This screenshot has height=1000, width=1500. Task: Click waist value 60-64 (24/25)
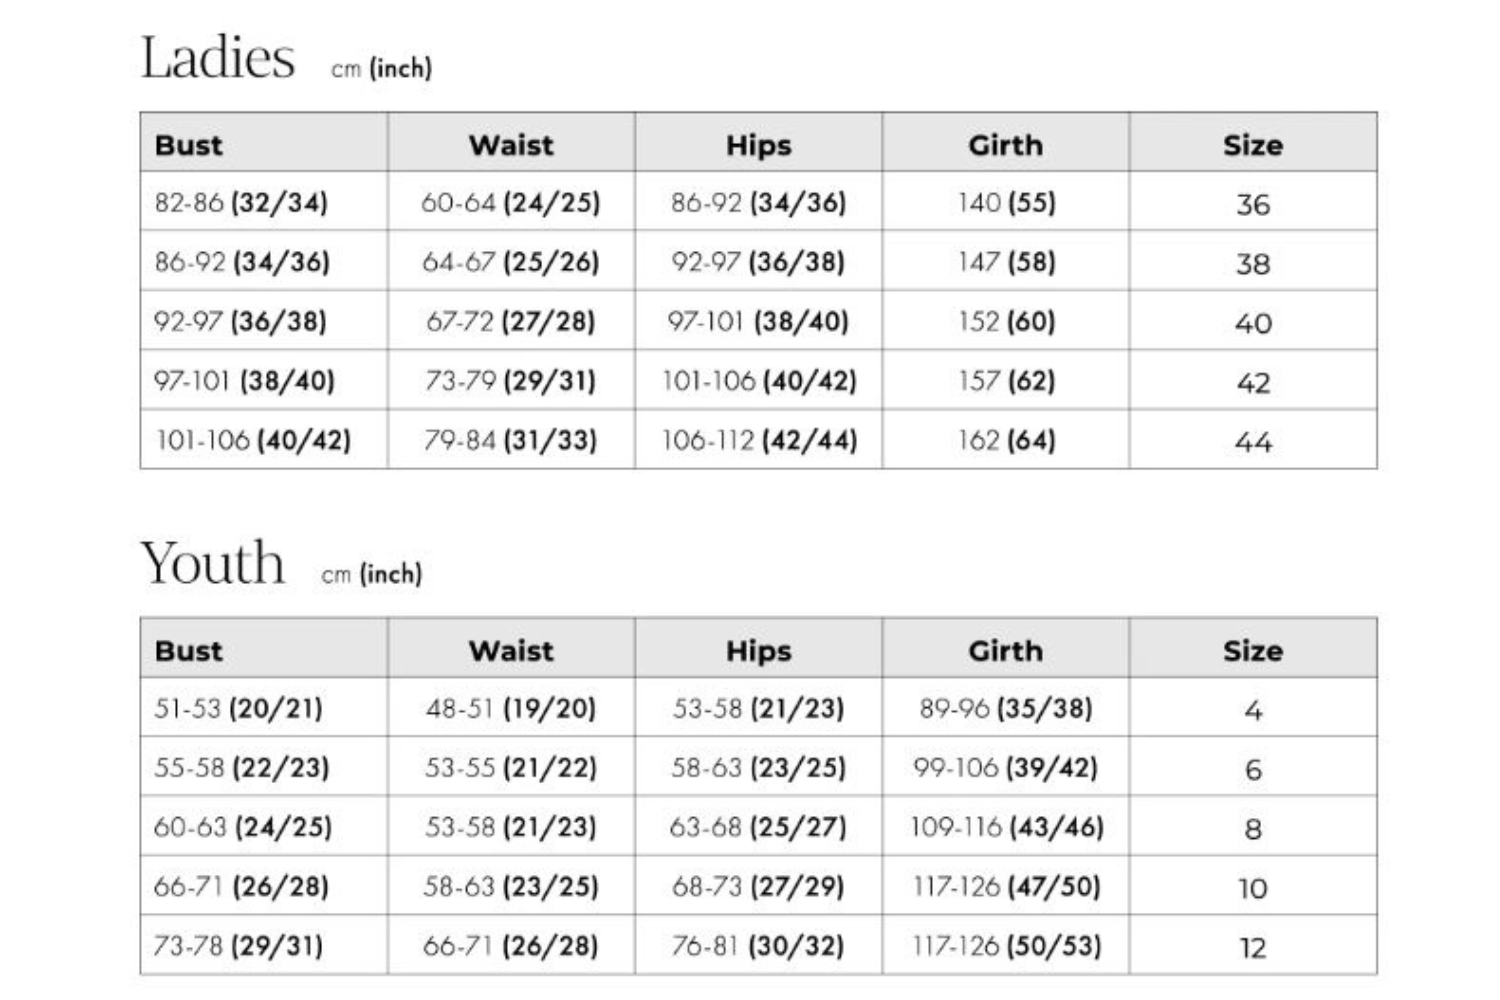(510, 203)
